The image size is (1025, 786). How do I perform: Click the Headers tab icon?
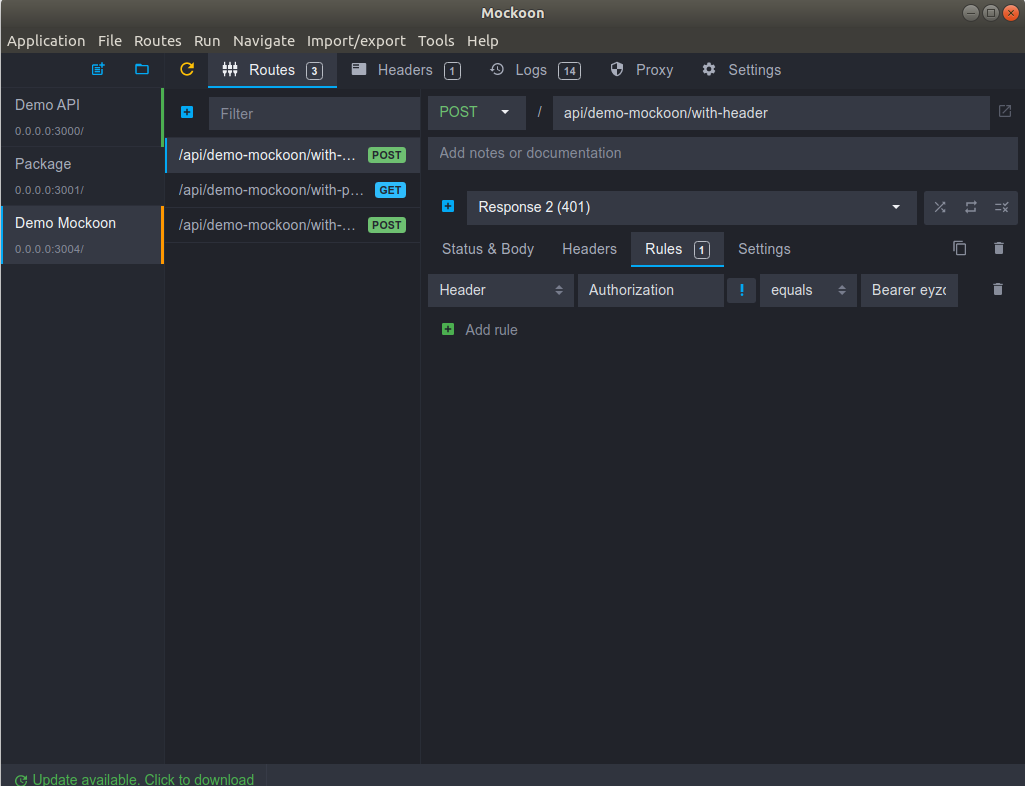[x=359, y=69]
